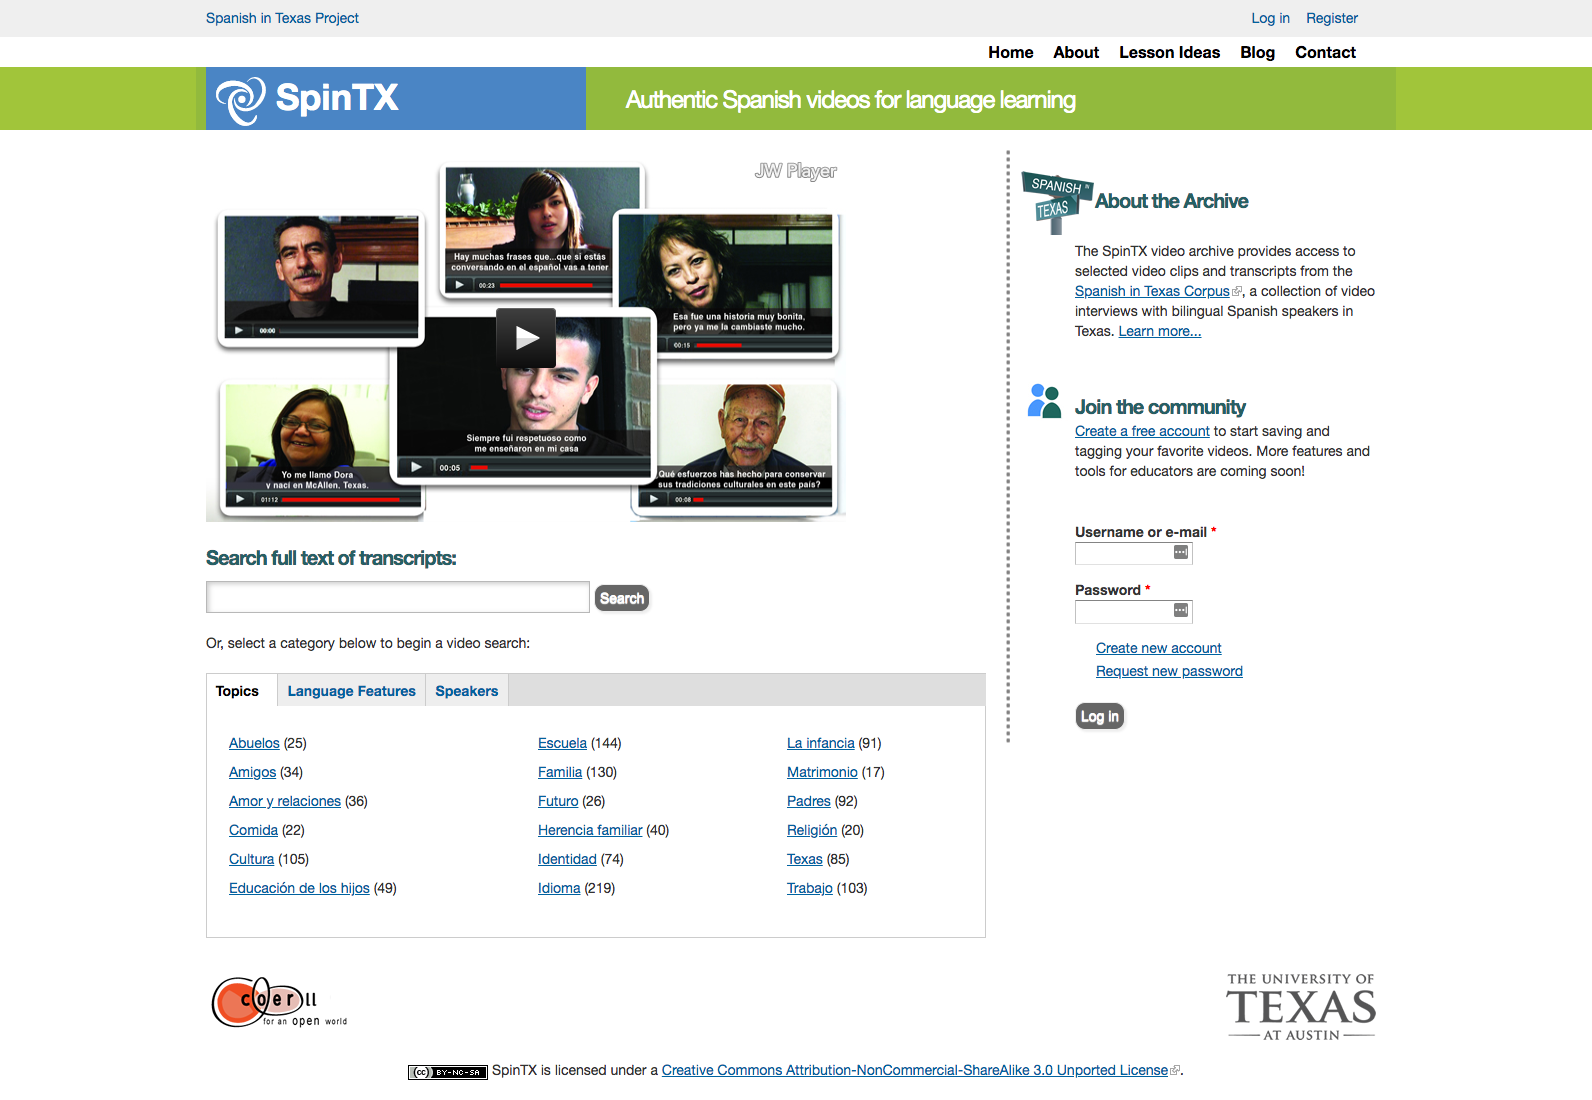1592x1100 pixels.
Task: Open the Amor y relaciones topic
Action: (285, 801)
